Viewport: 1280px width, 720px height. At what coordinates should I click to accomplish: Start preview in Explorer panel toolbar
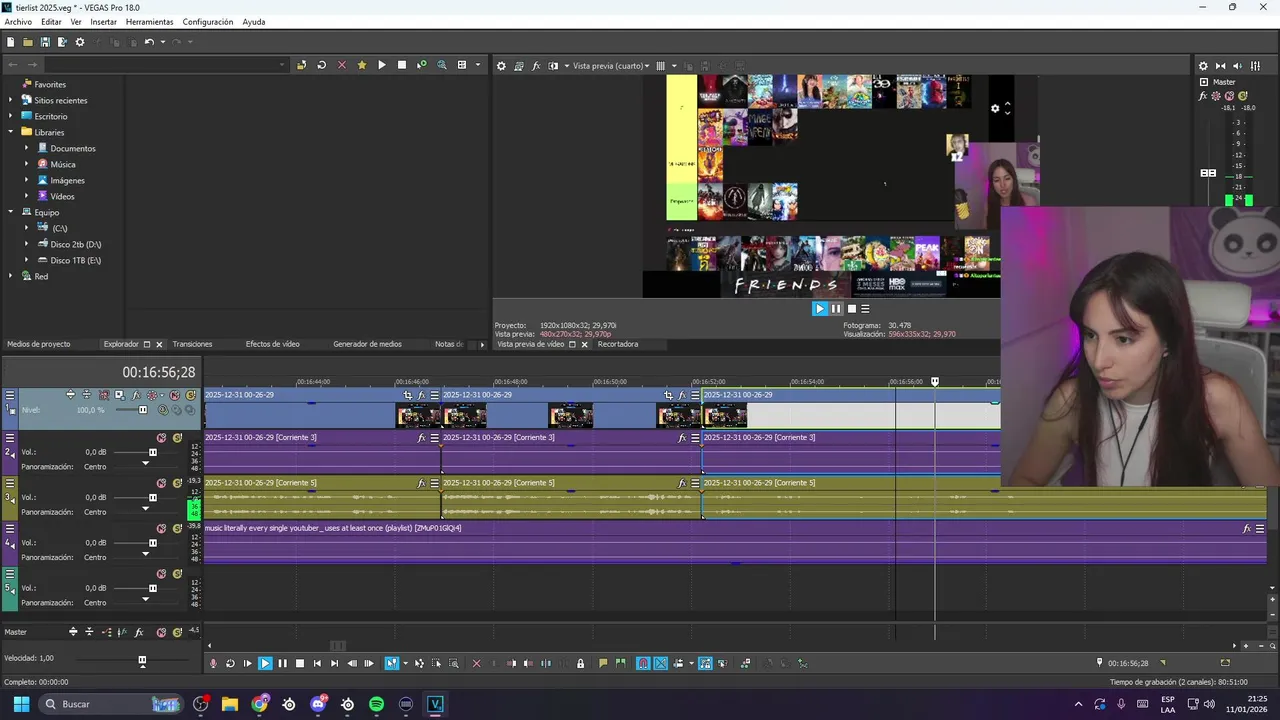[x=381, y=65]
